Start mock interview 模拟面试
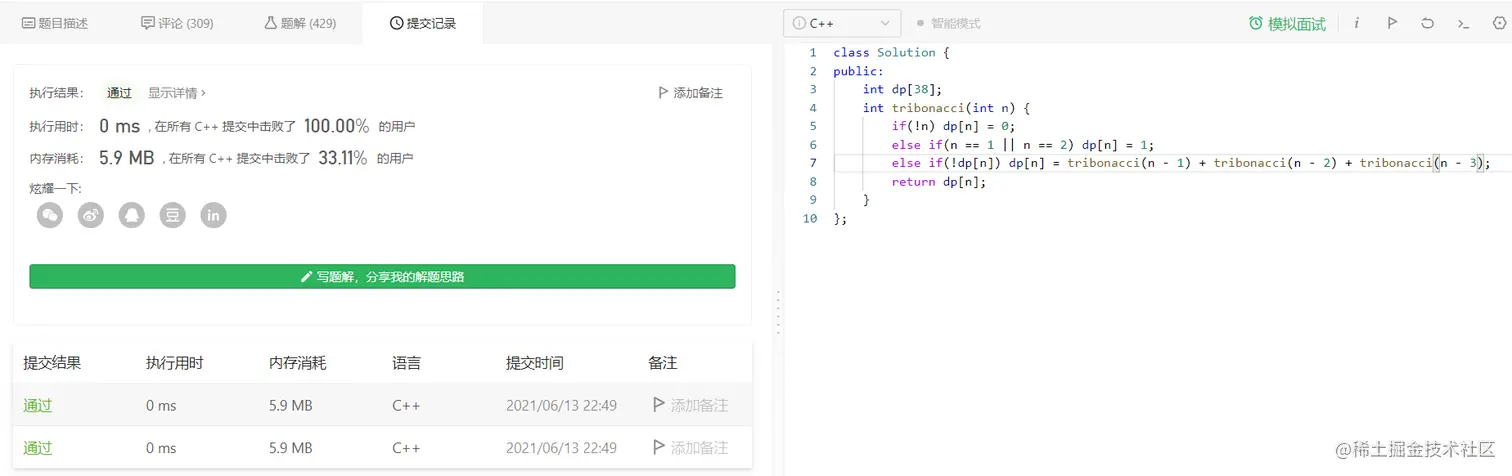The image size is (1512, 476). [x=1287, y=23]
